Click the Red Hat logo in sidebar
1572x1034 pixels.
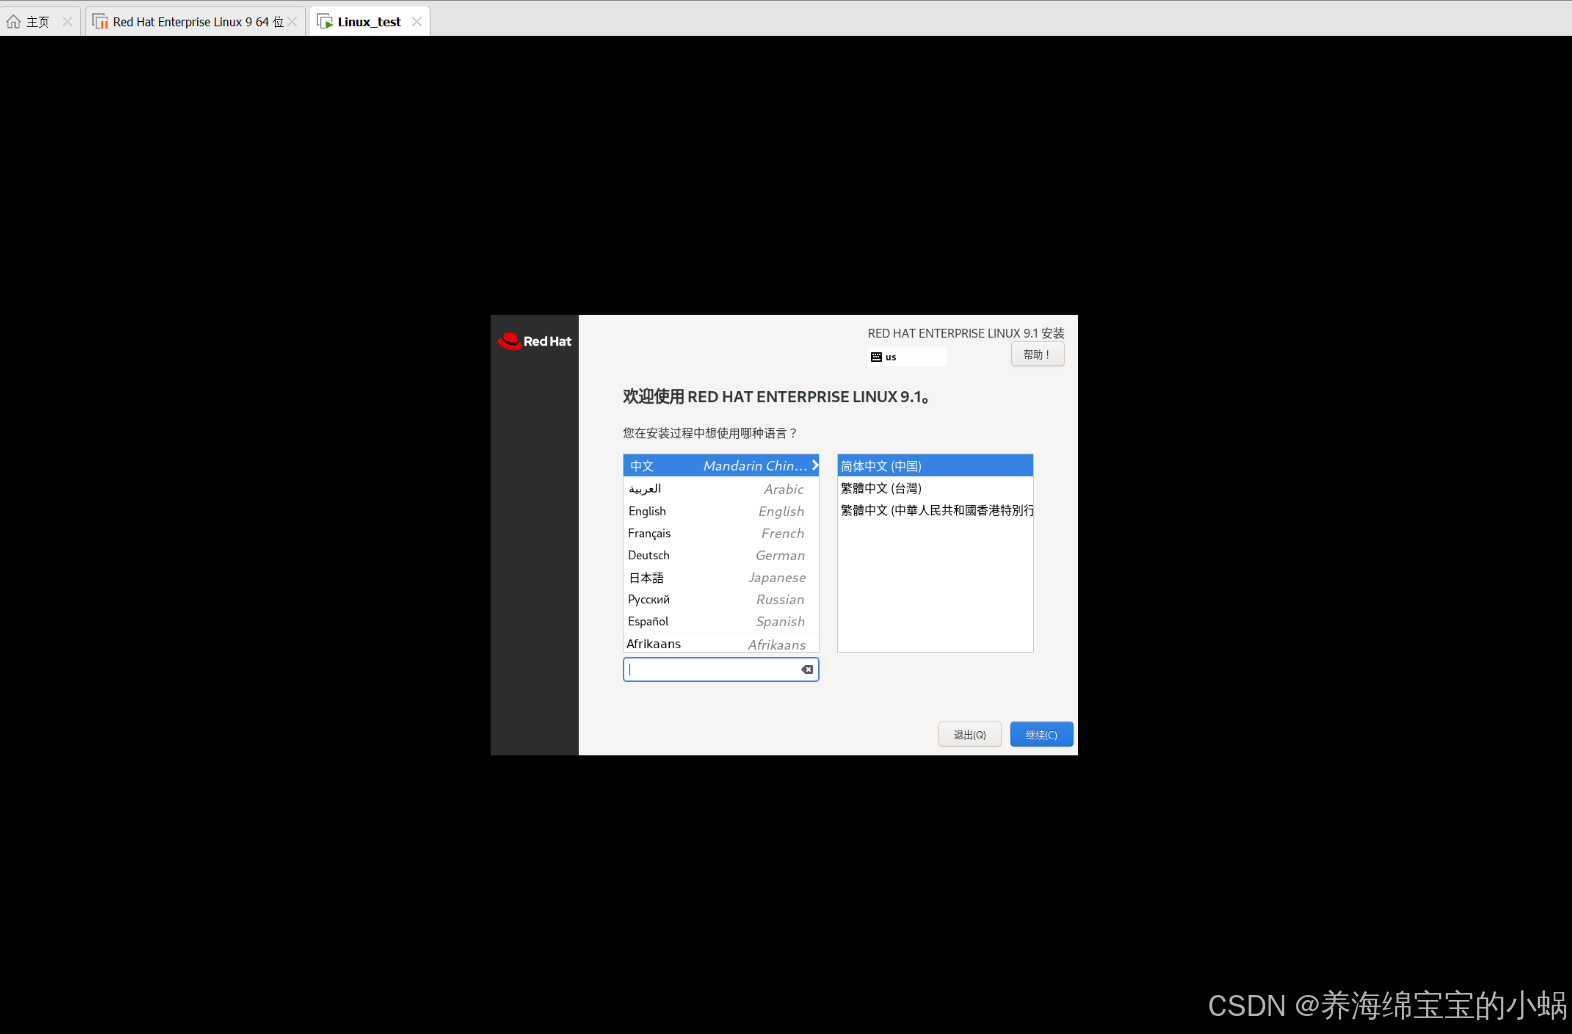tap(535, 341)
